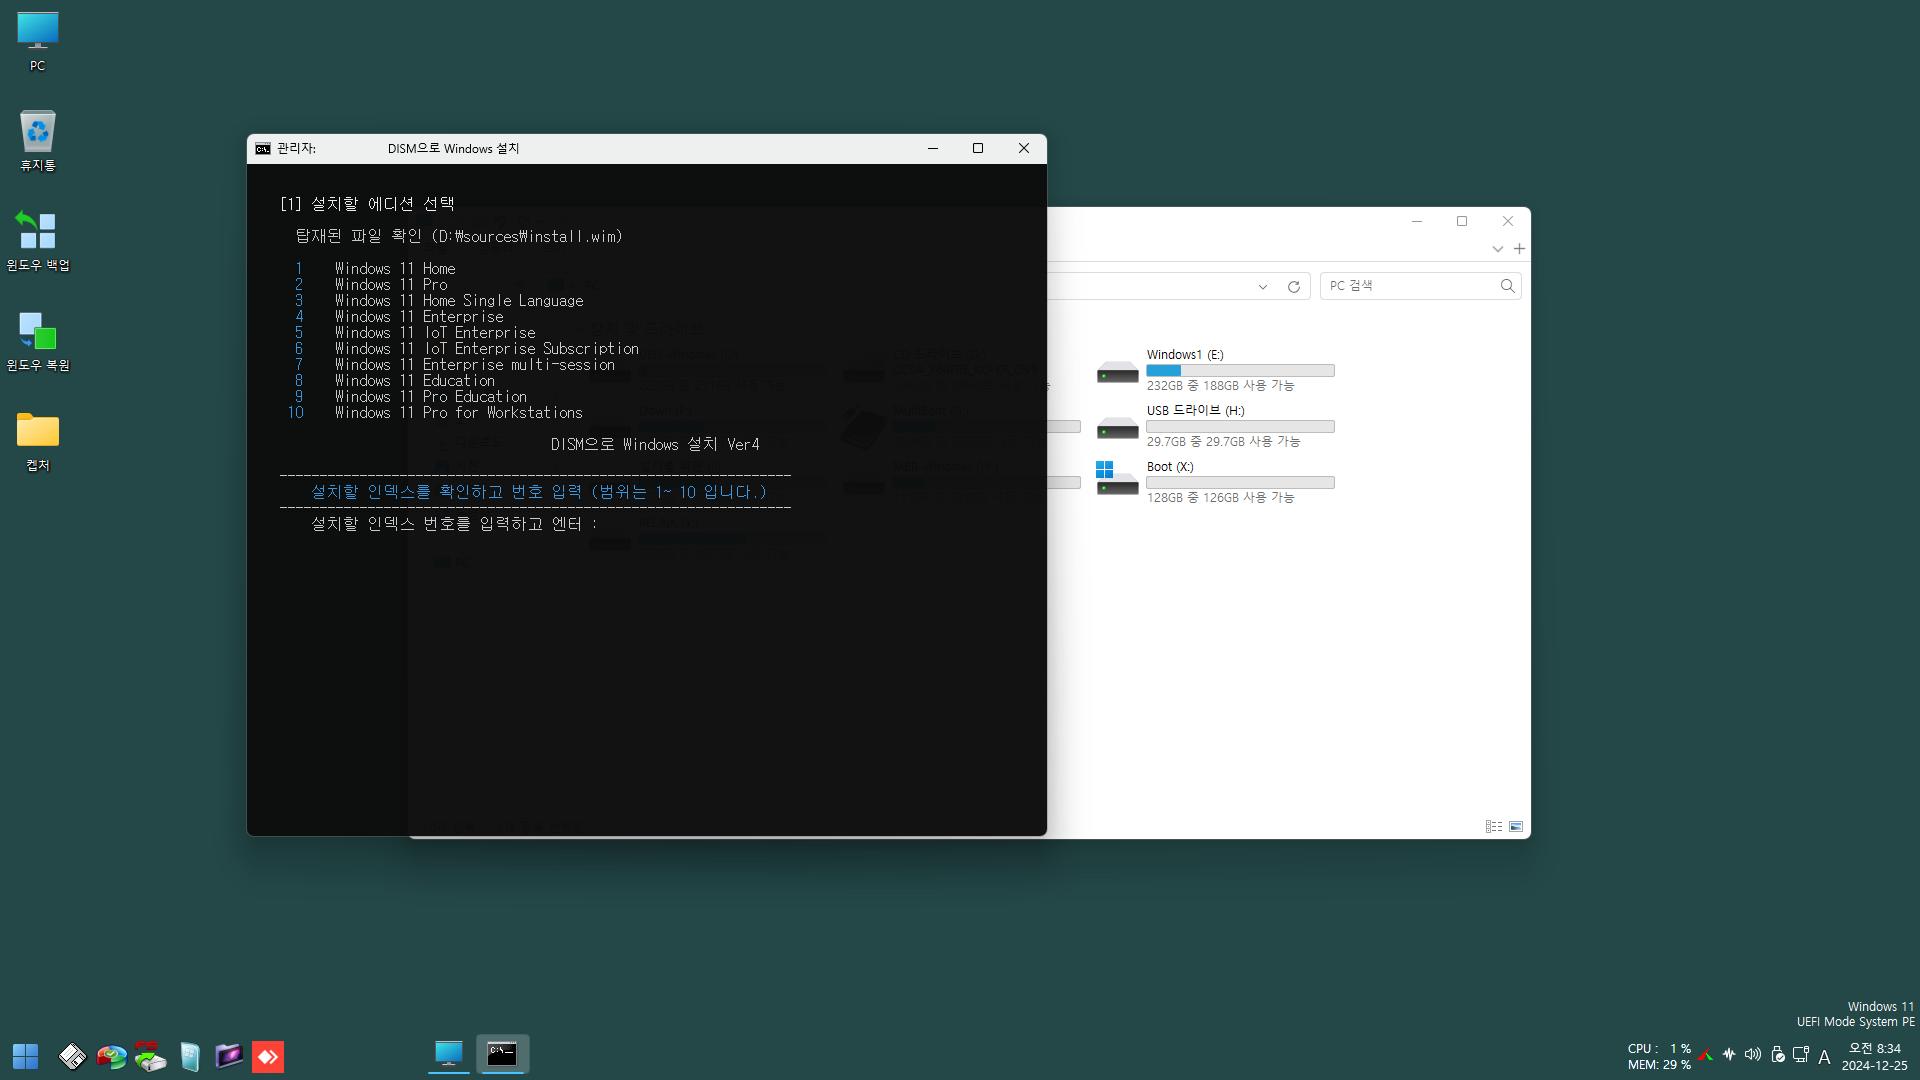Screen dimensions: 1920x1080
Task: Launch the red AnyDesk icon in taskbar
Action: [x=268, y=1056]
